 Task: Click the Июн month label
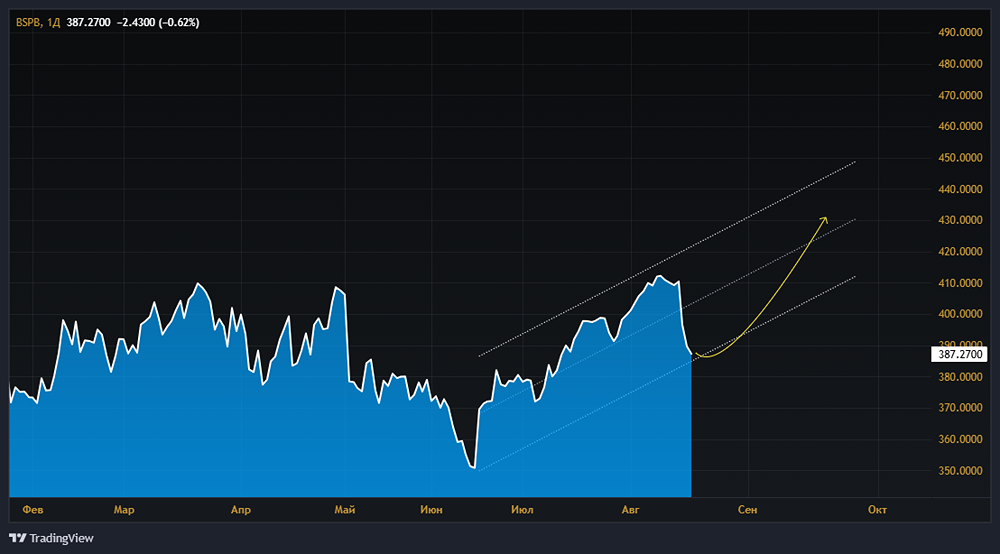pos(431,510)
